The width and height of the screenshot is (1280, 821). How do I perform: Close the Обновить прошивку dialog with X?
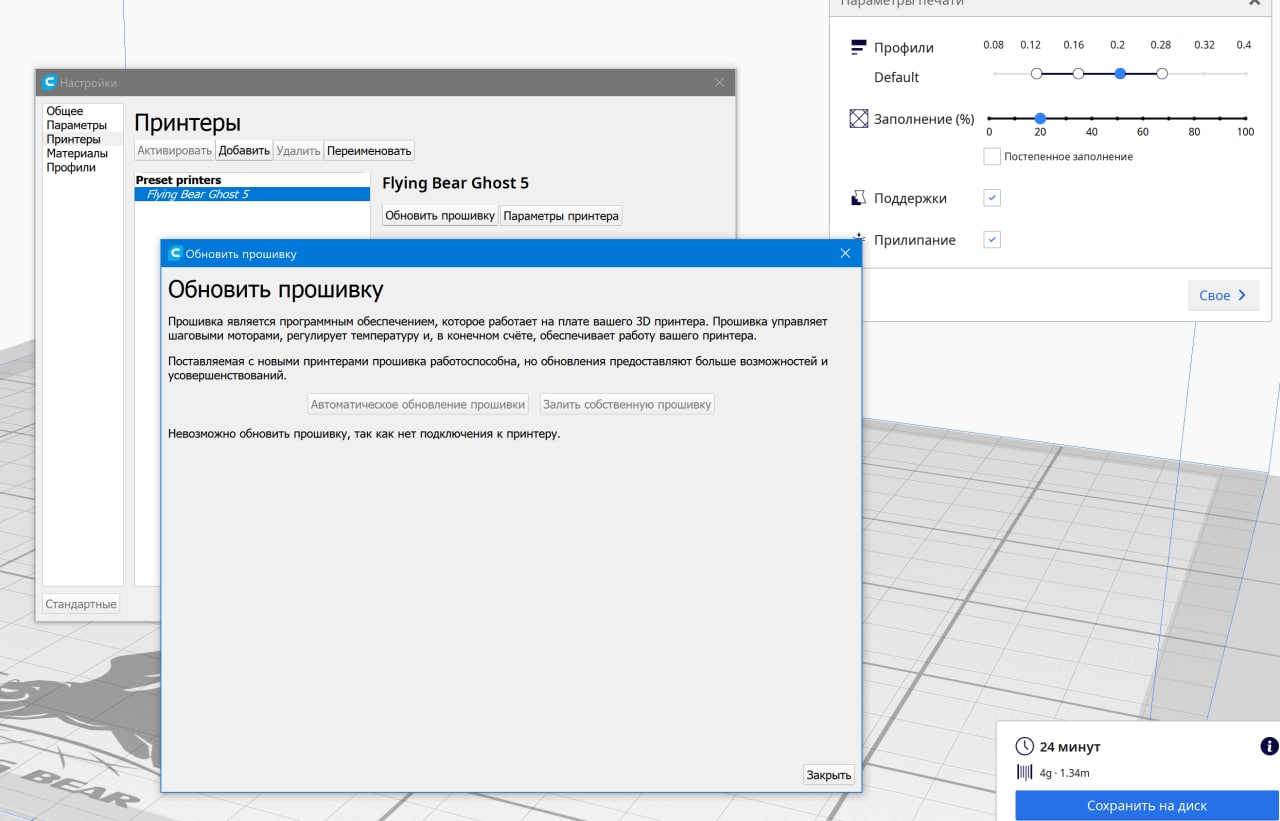click(x=845, y=254)
